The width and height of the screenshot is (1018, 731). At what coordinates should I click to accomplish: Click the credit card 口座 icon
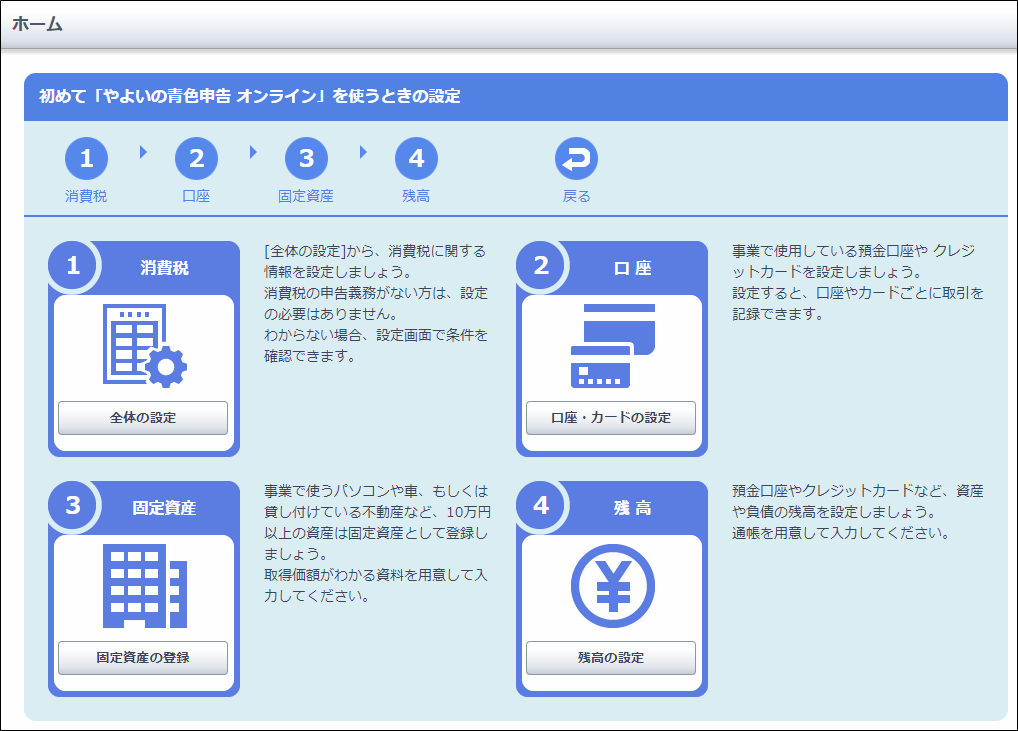611,345
